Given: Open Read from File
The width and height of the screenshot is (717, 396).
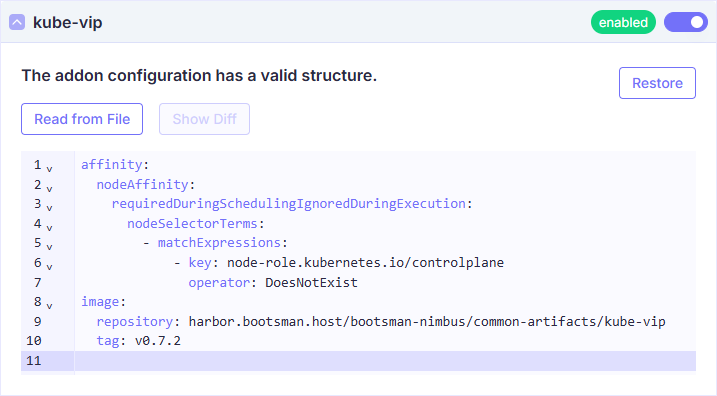Looking at the screenshot, I should 82,119.
